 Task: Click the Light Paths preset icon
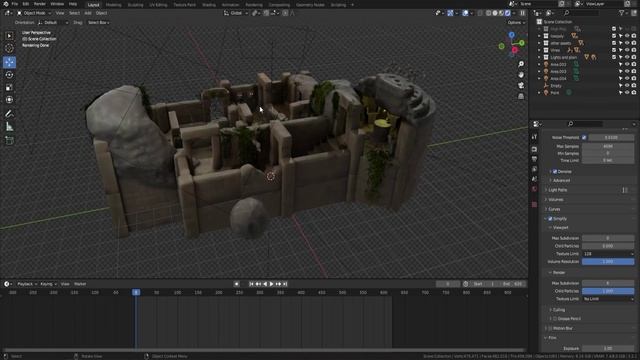625,190
